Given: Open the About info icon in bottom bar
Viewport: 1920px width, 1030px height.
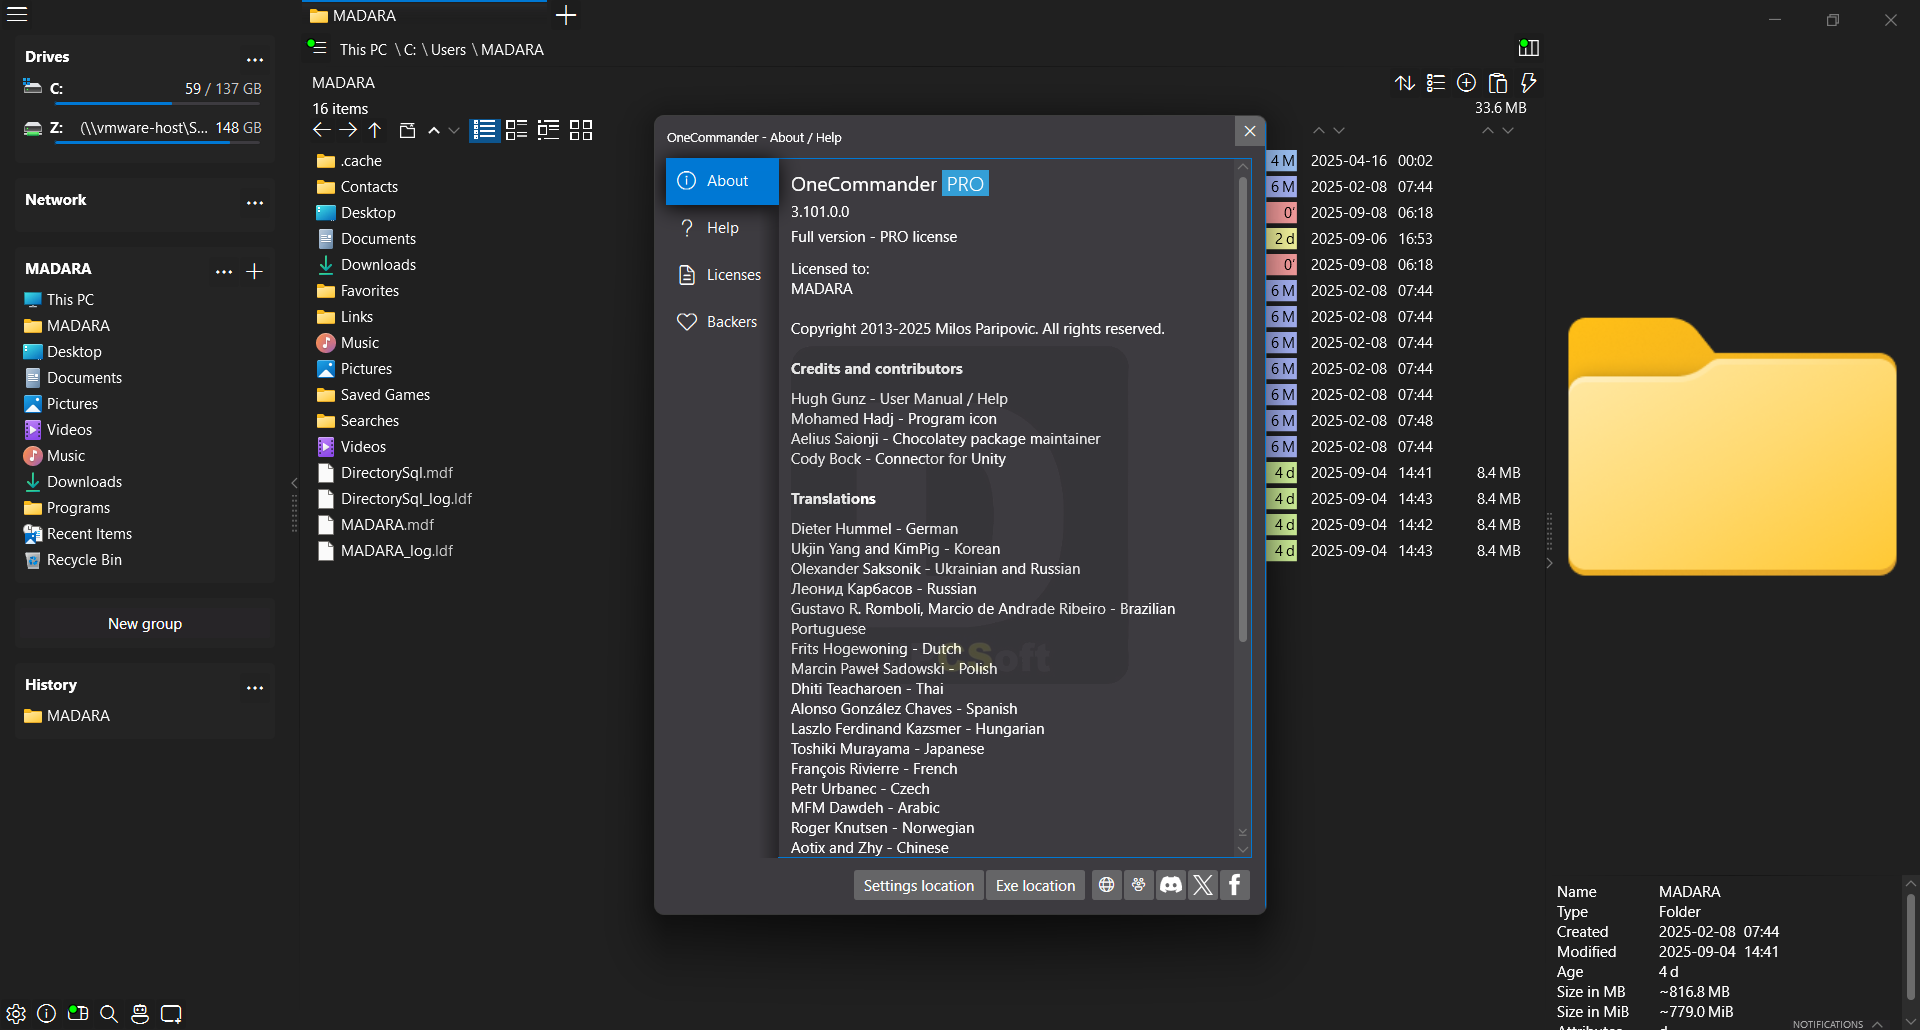Looking at the screenshot, I should click(x=46, y=1014).
